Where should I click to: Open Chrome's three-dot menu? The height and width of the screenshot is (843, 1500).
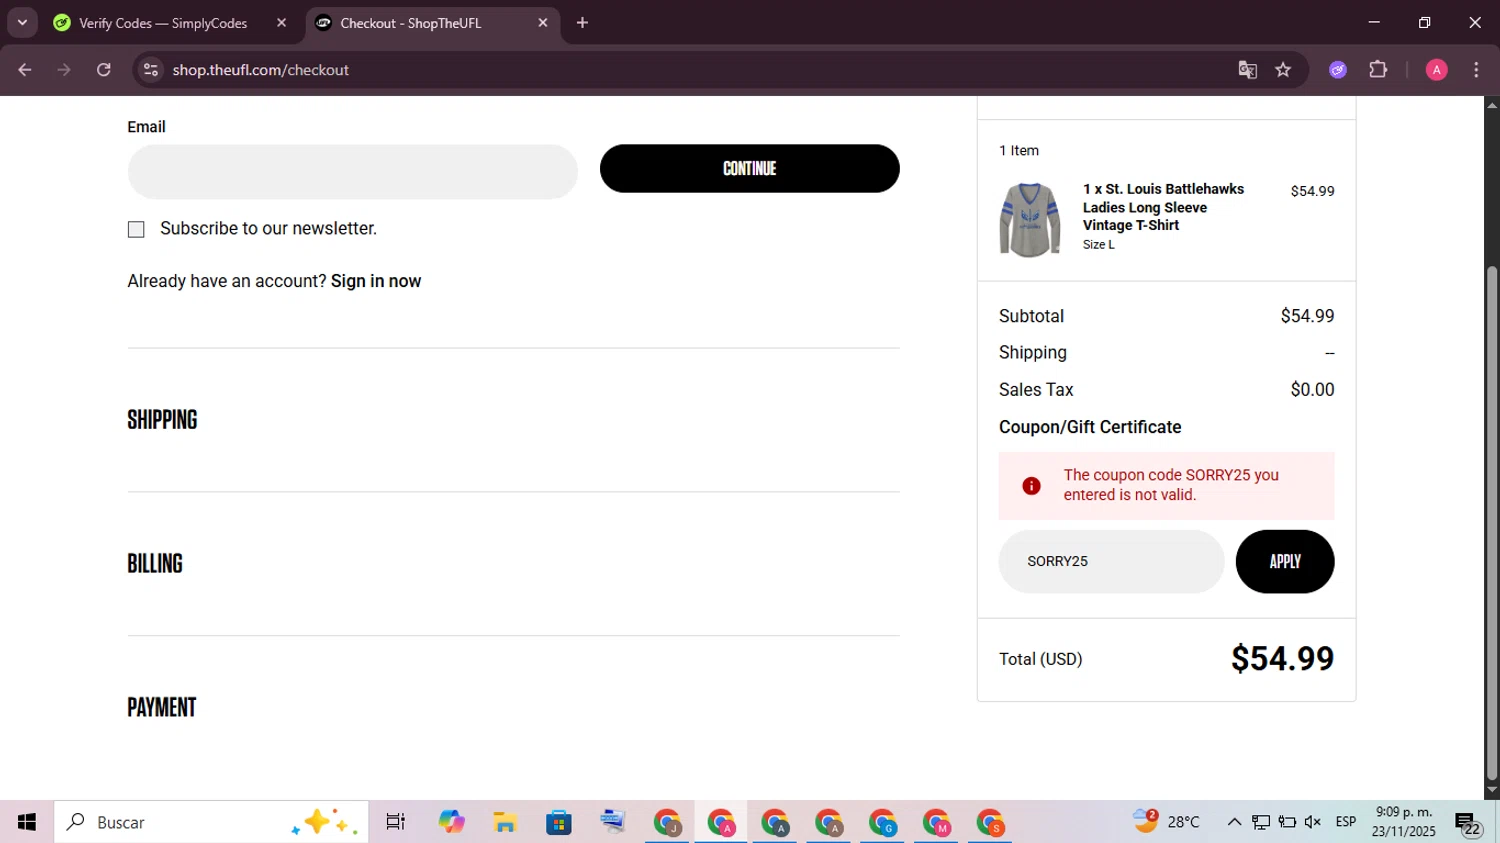coord(1476,70)
